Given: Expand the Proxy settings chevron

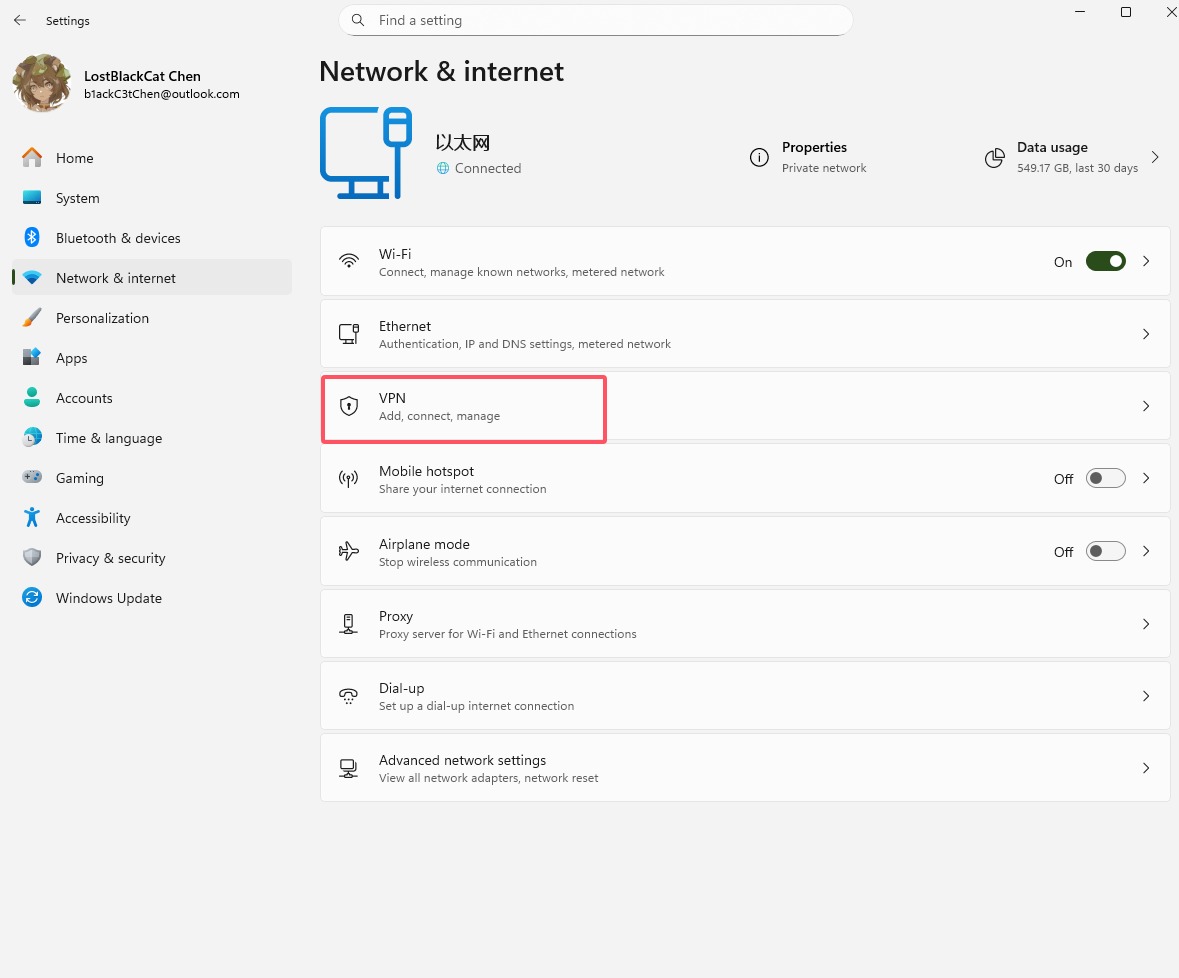Looking at the screenshot, I should (x=1146, y=624).
